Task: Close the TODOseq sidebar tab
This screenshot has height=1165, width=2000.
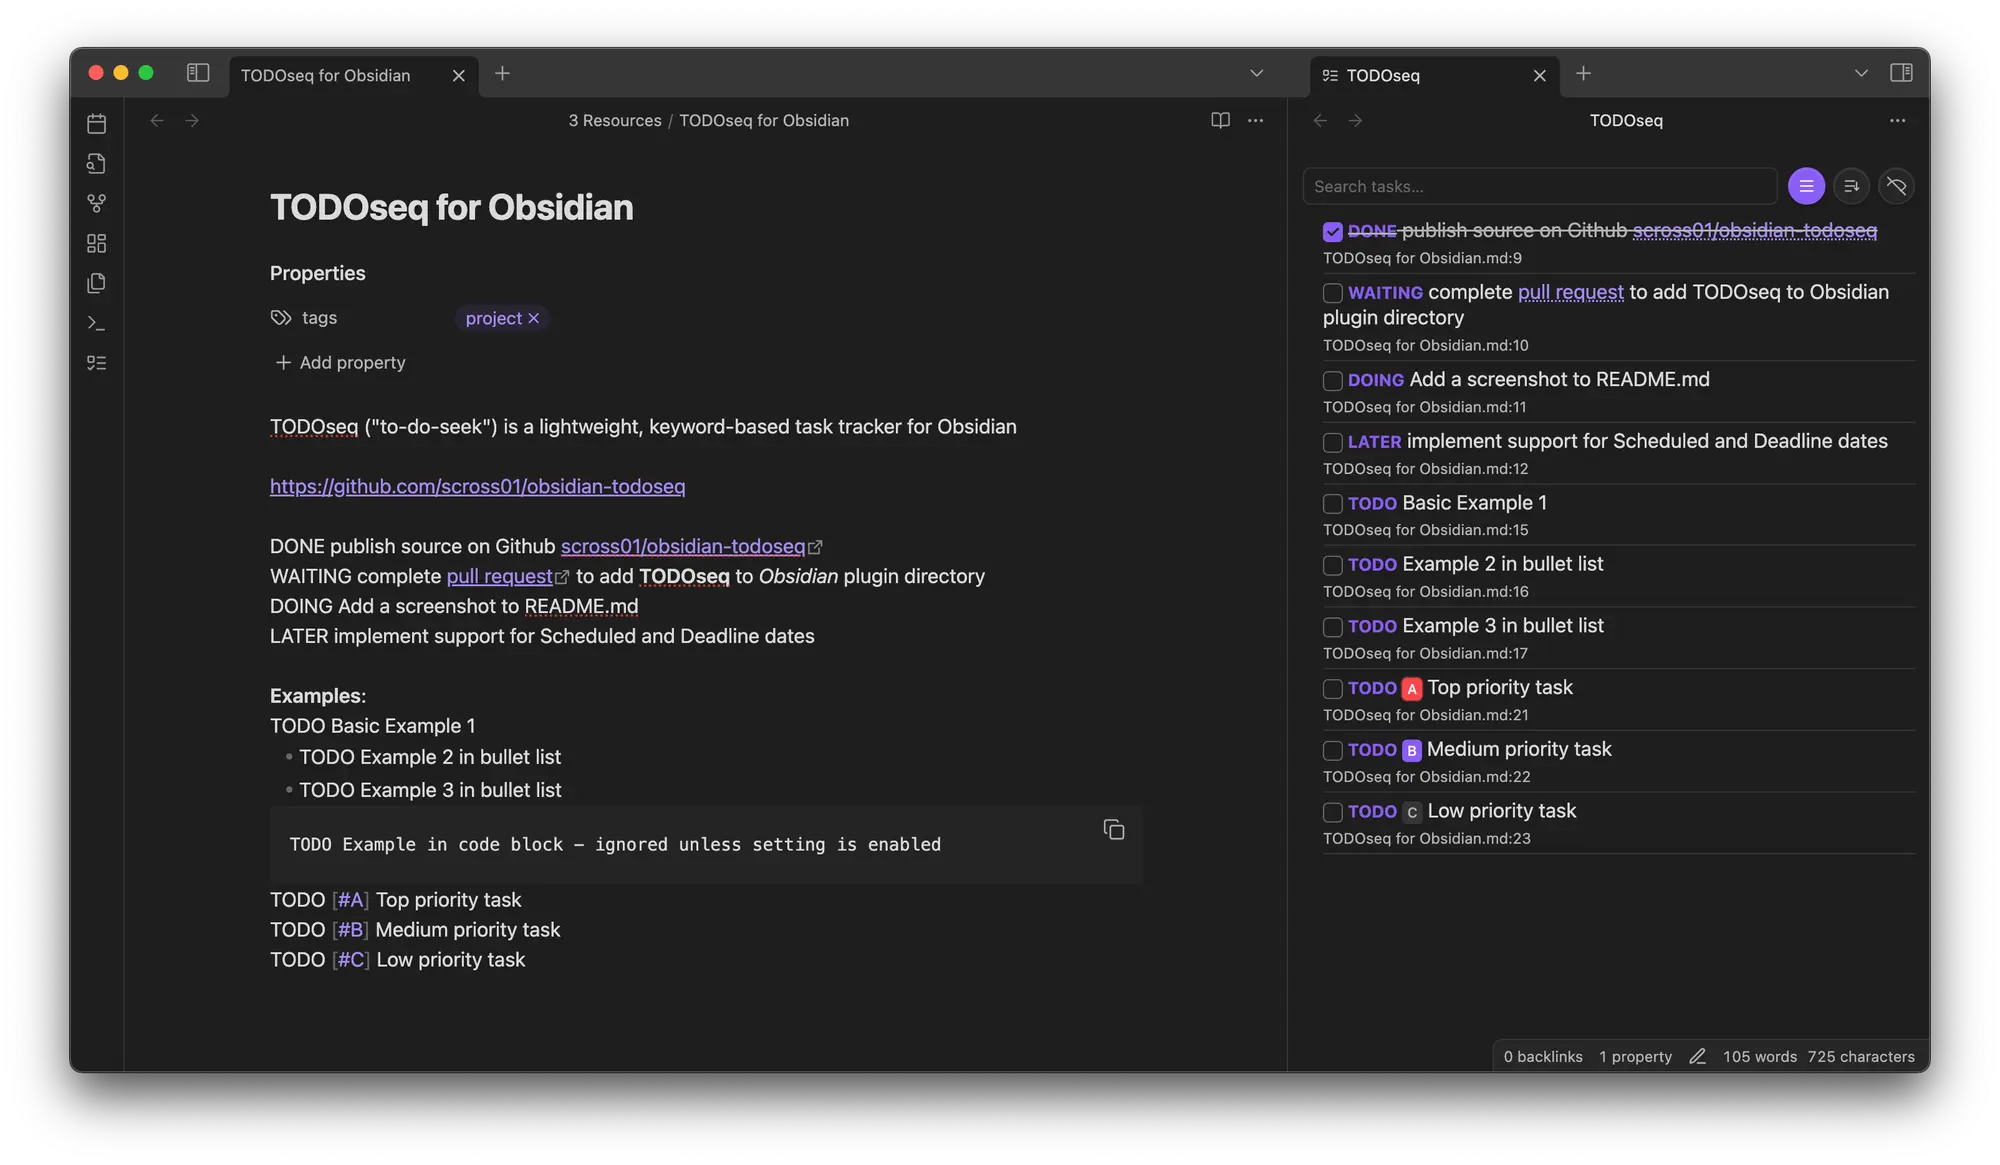Action: pyautogui.click(x=1539, y=76)
